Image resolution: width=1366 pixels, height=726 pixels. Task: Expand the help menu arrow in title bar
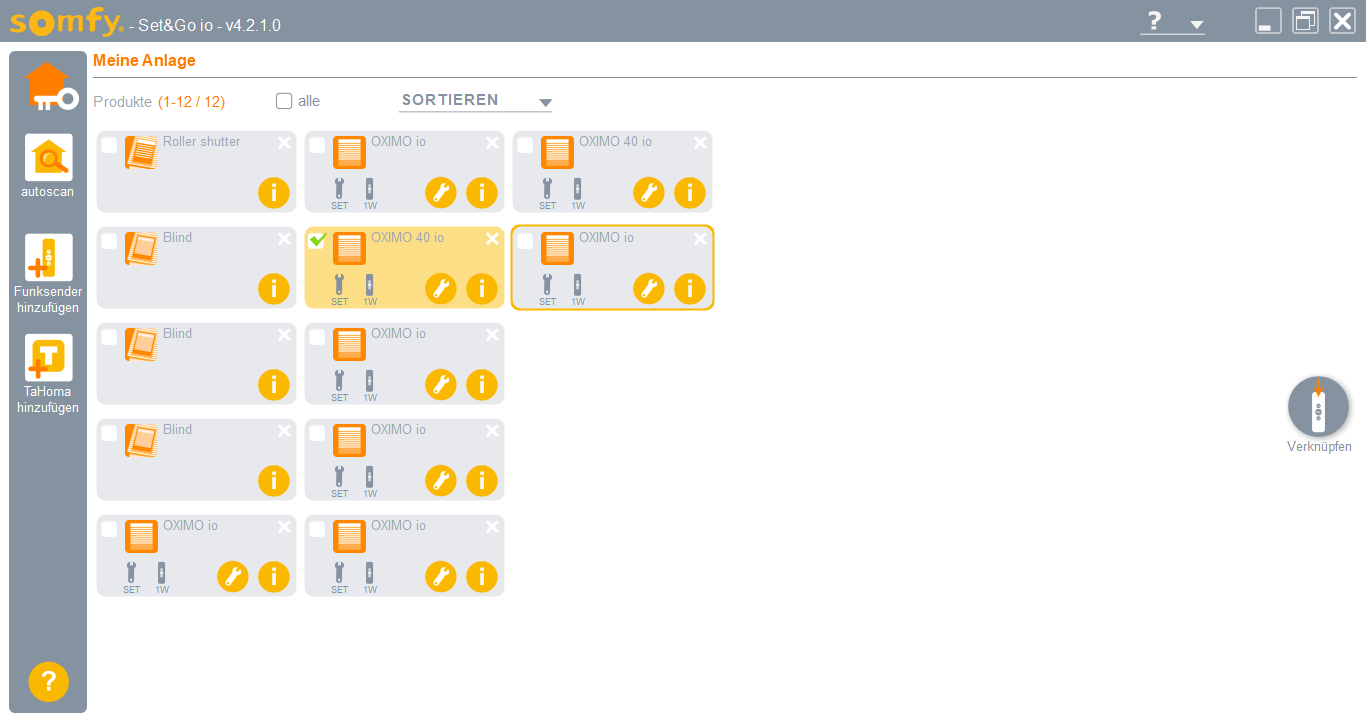click(x=1197, y=24)
